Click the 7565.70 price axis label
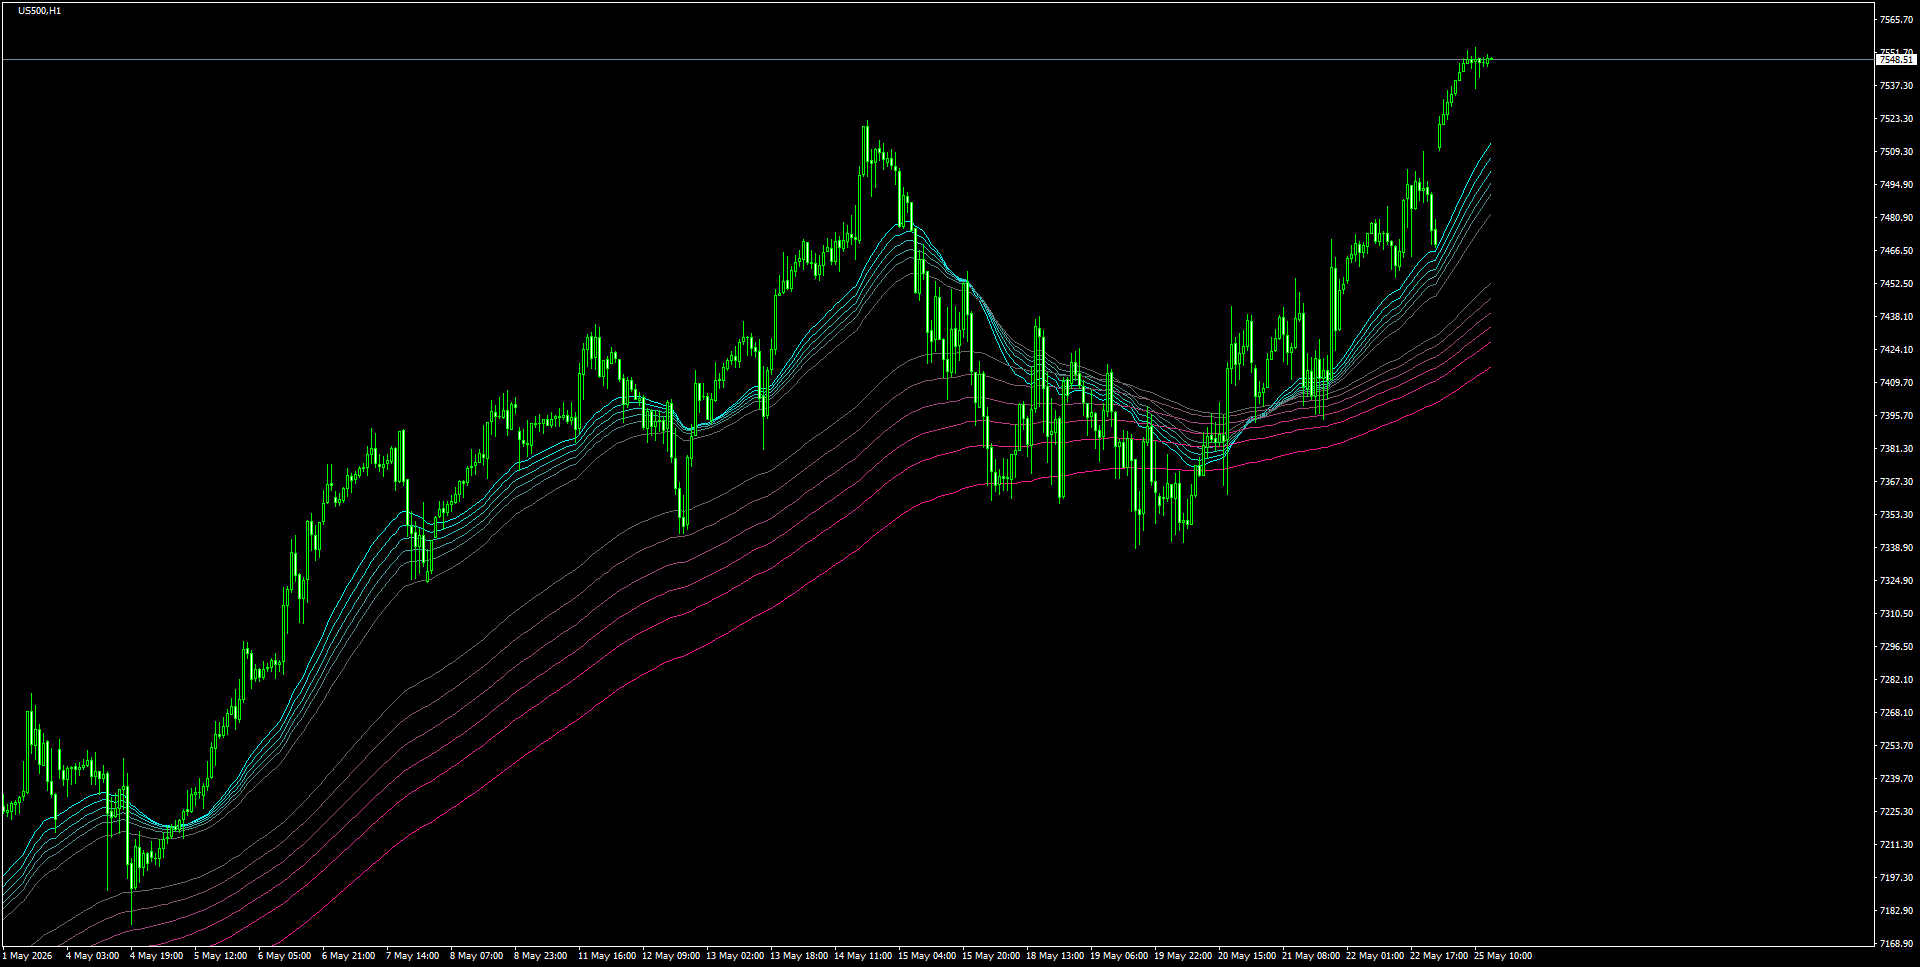Viewport: 1920px width, 967px height. [1896, 20]
